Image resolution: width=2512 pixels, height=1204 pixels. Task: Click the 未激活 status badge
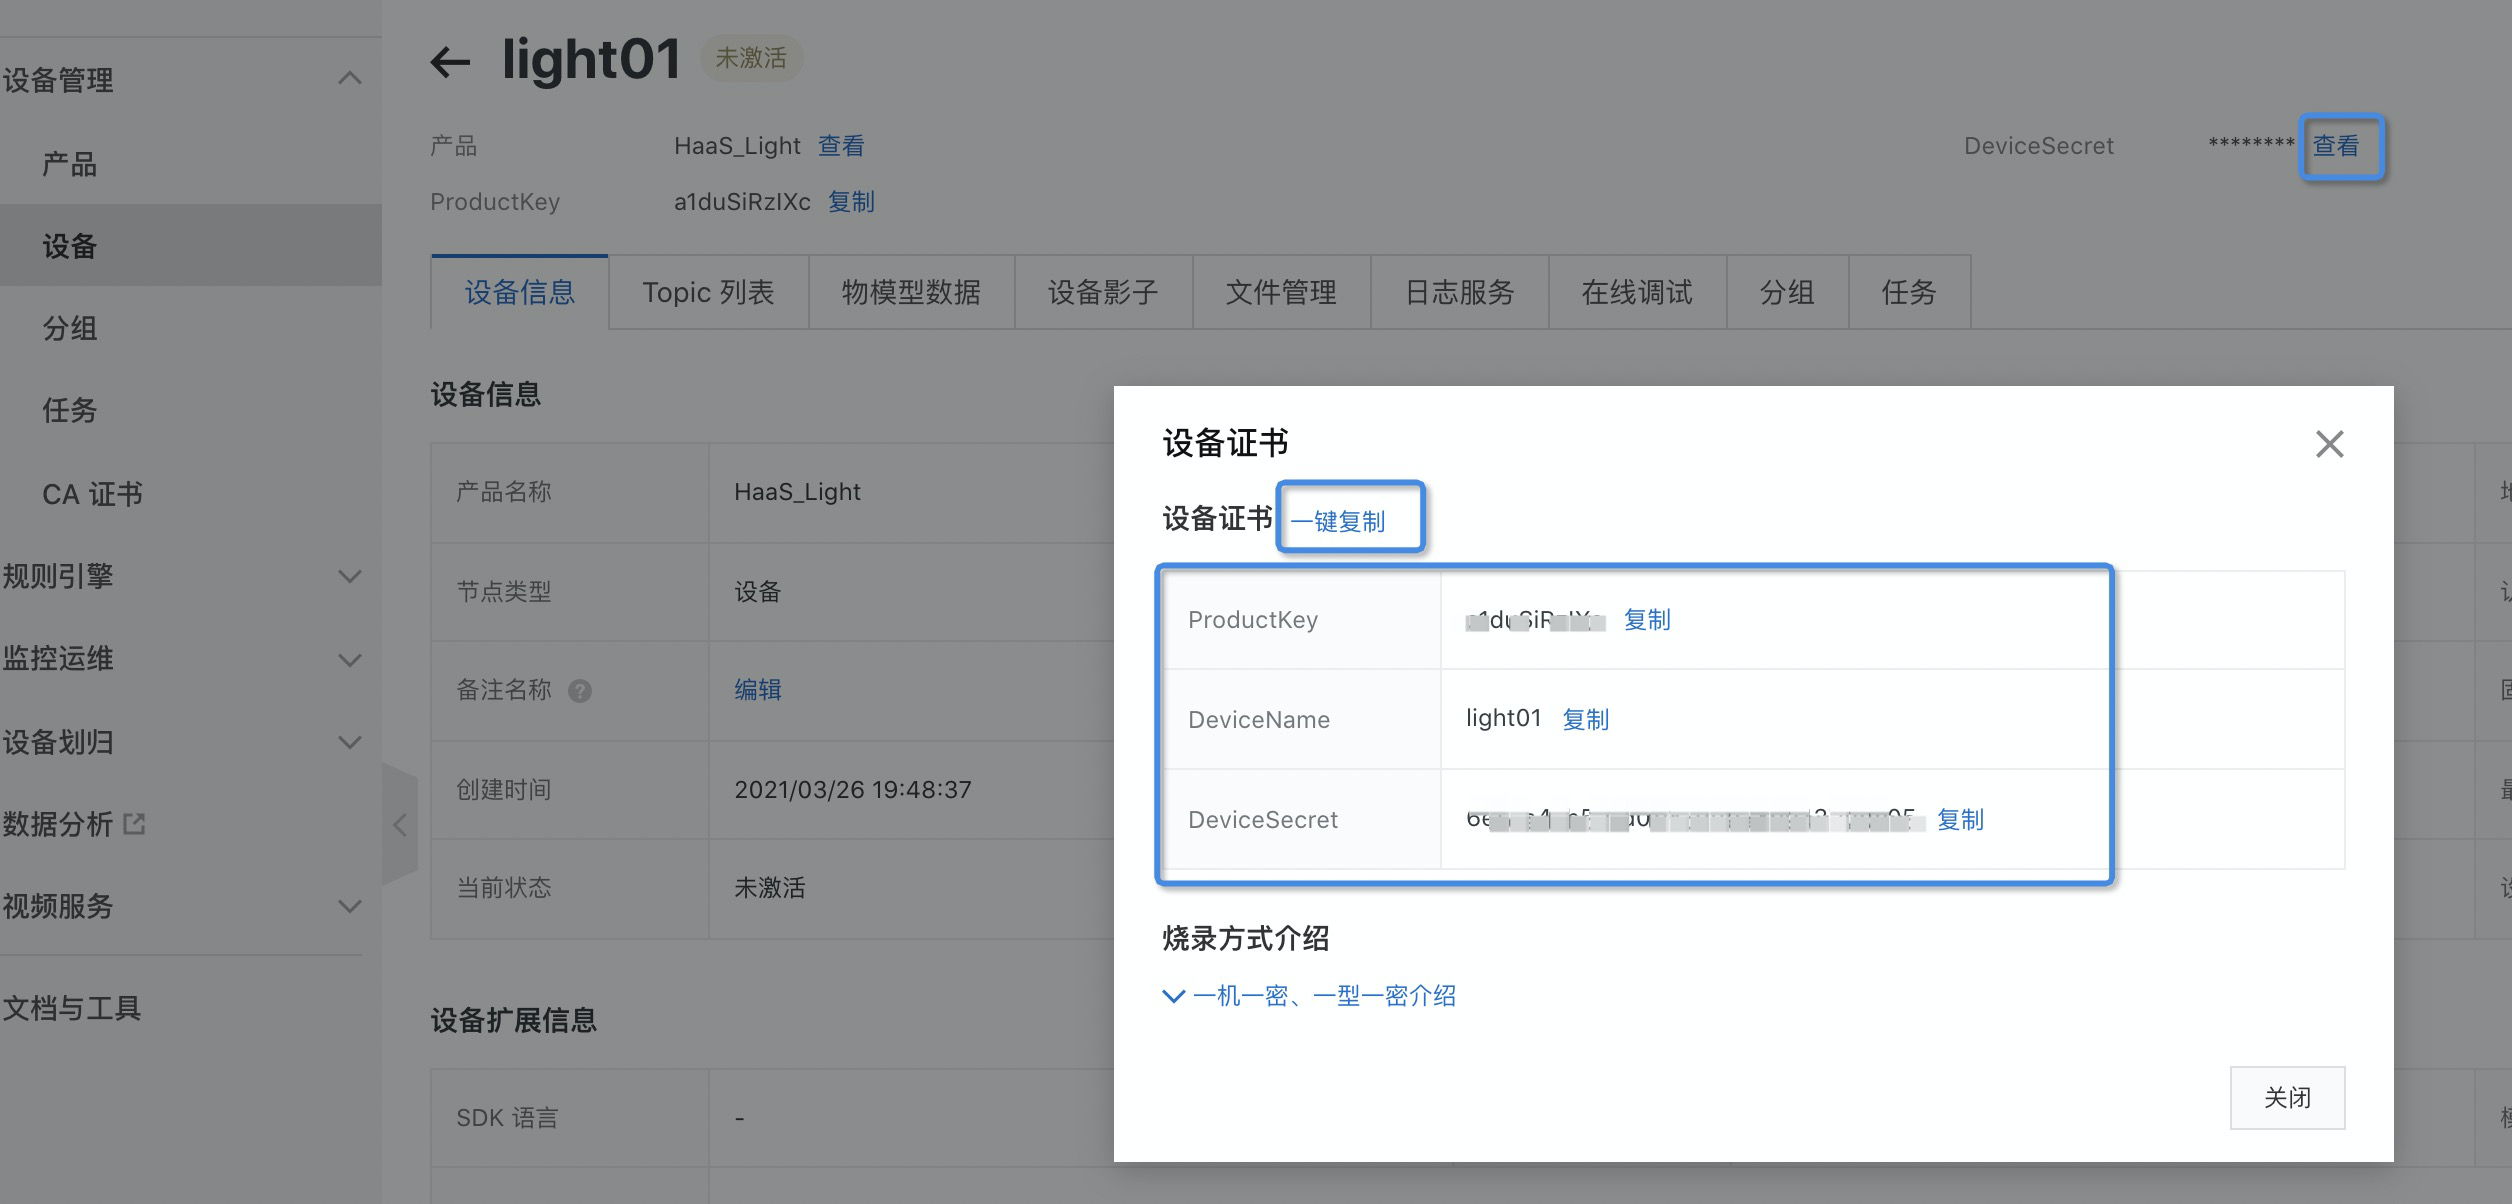pos(751,58)
